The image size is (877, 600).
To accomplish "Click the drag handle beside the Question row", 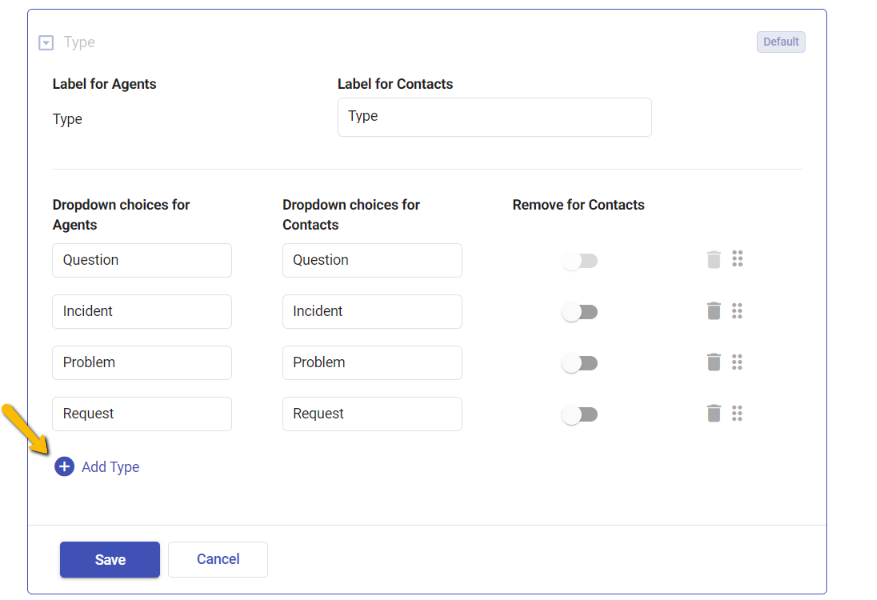I will (738, 259).
